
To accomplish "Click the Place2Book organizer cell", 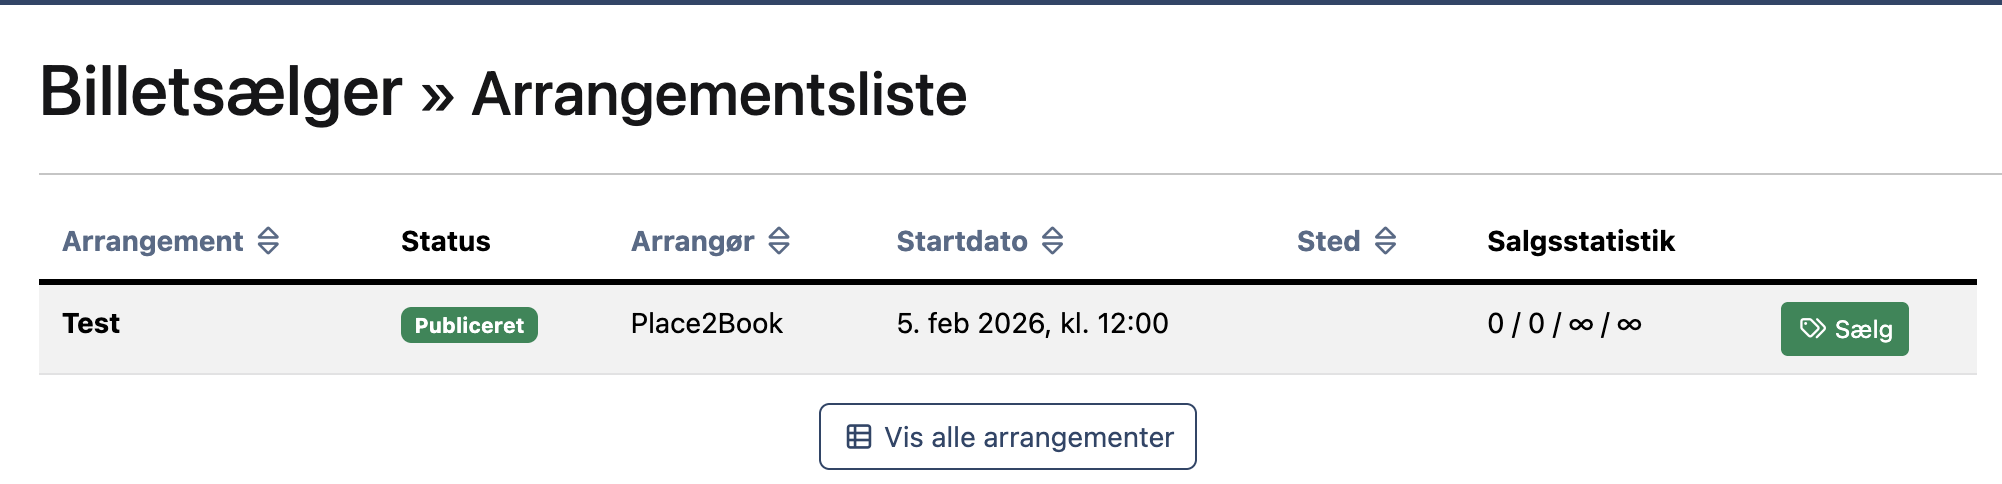I will (706, 324).
